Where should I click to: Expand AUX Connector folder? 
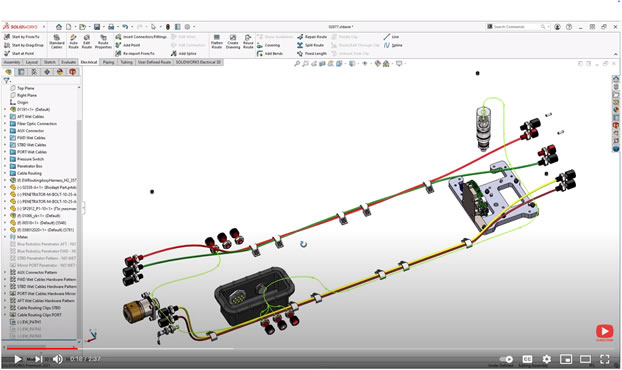5,131
